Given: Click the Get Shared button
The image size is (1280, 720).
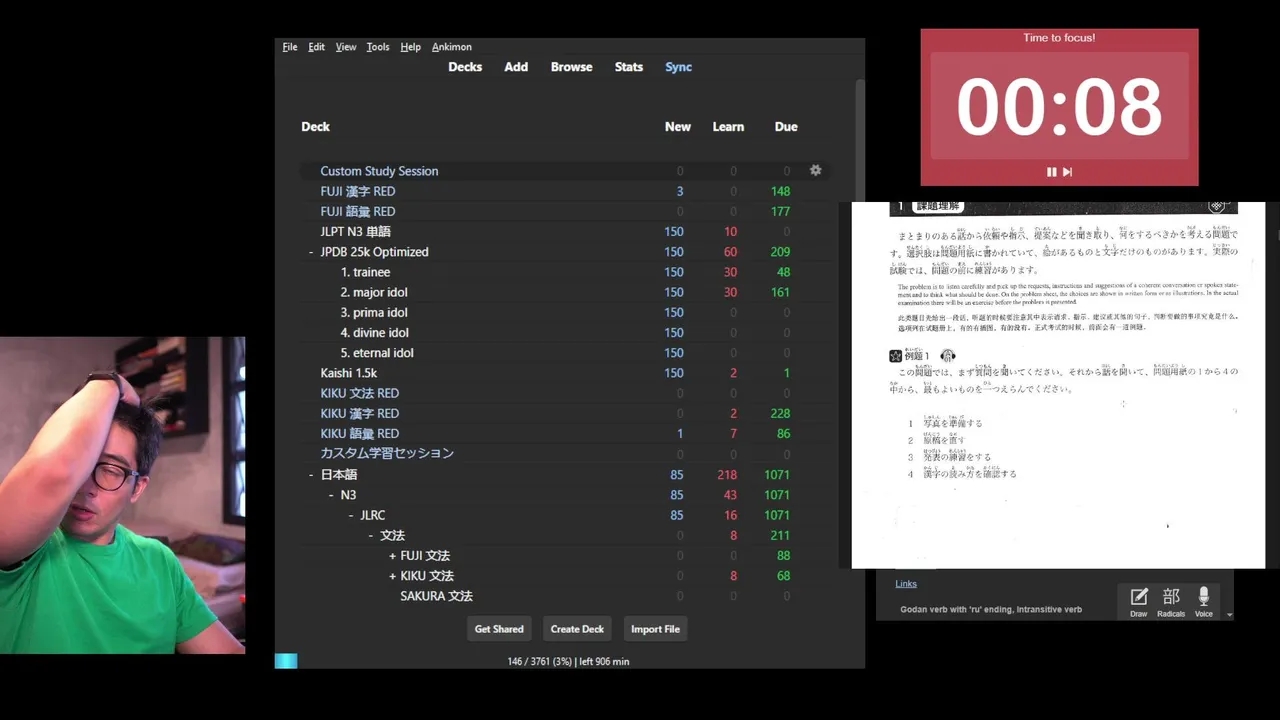Looking at the screenshot, I should (x=499, y=629).
